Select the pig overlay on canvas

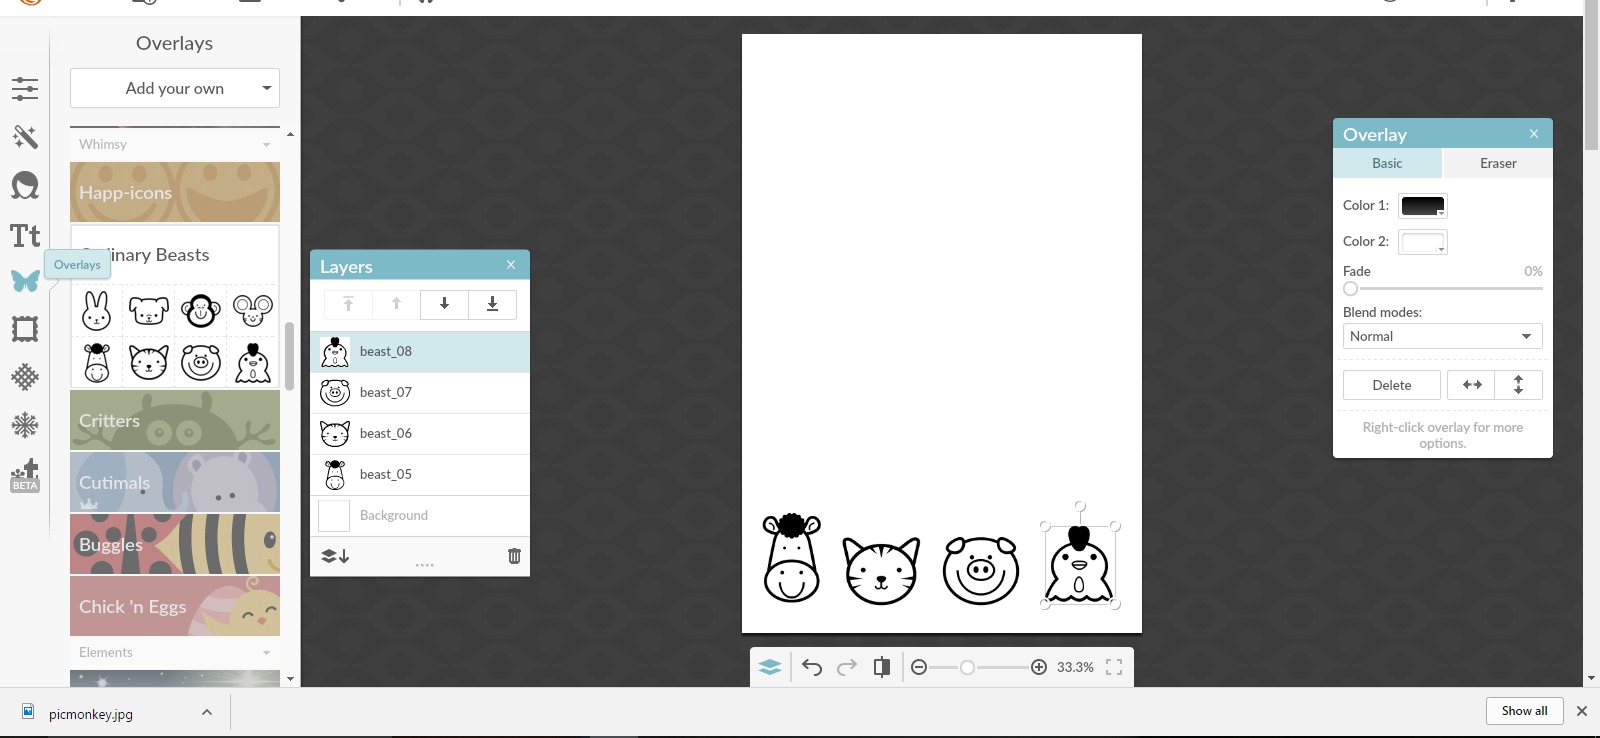coord(980,570)
